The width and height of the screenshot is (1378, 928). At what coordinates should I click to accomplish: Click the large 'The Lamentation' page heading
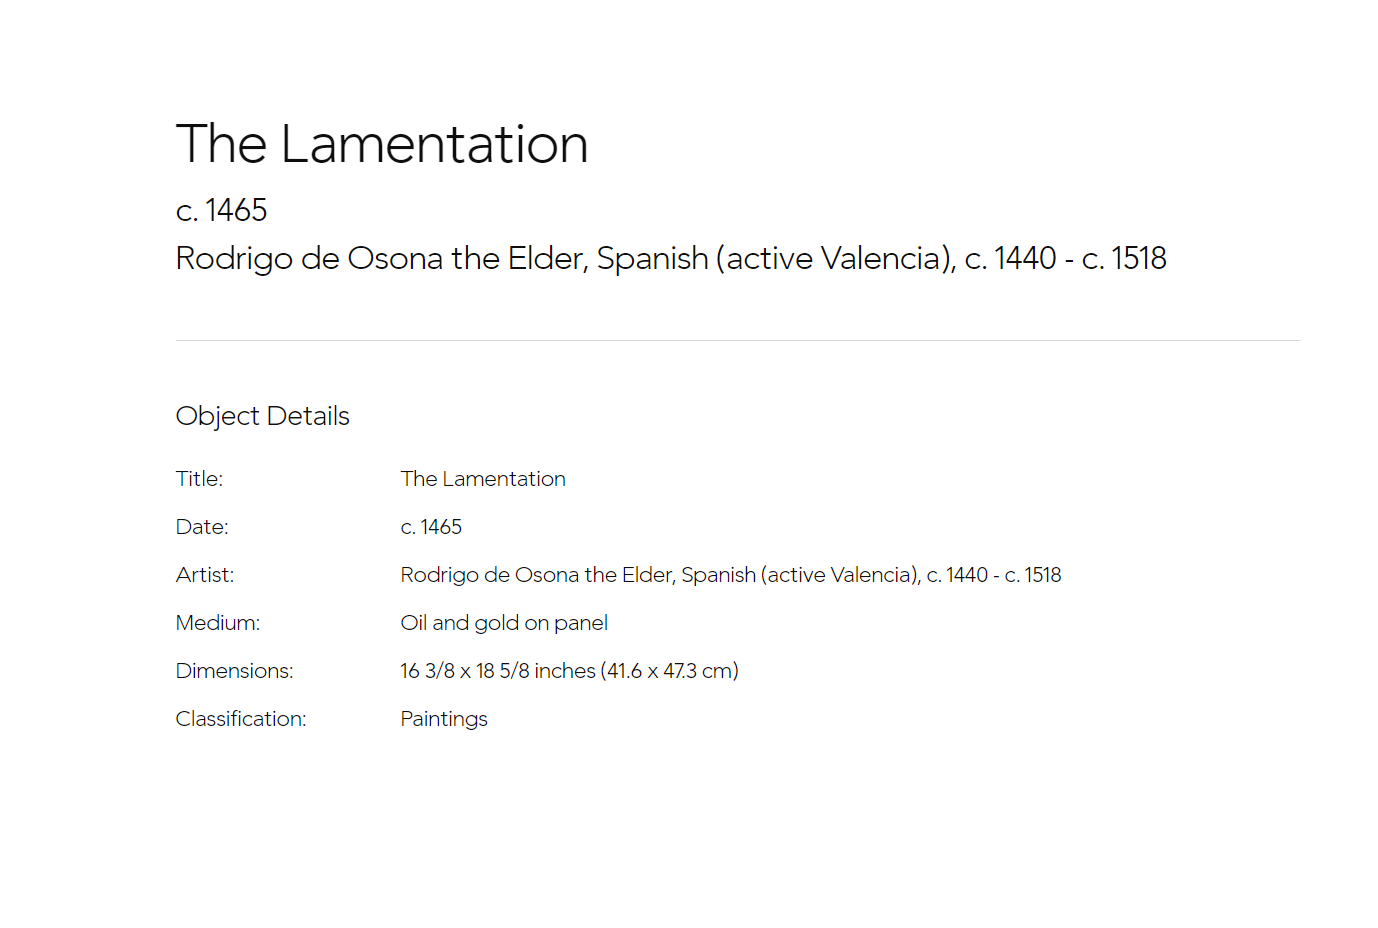pos(382,144)
